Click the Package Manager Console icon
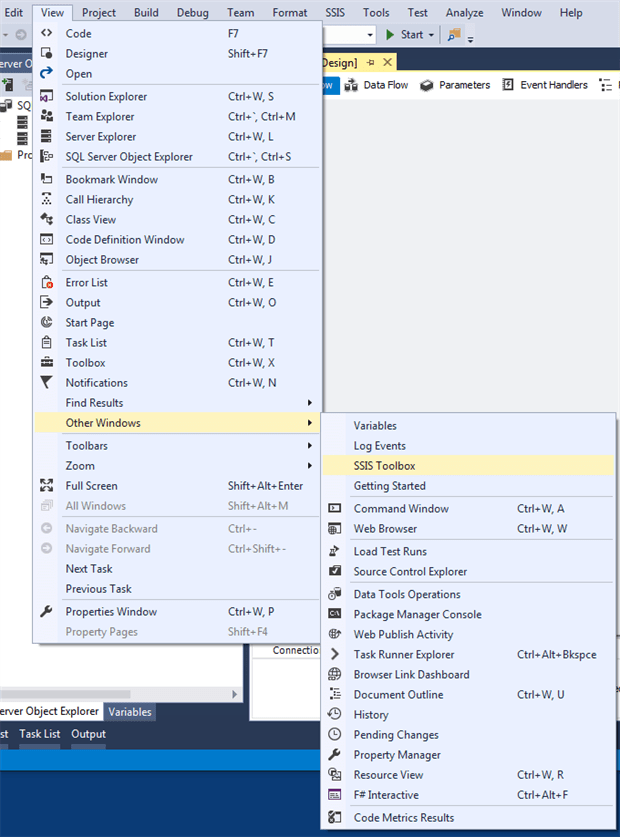Viewport: 620px width, 837px height. pyautogui.click(x=334, y=614)
